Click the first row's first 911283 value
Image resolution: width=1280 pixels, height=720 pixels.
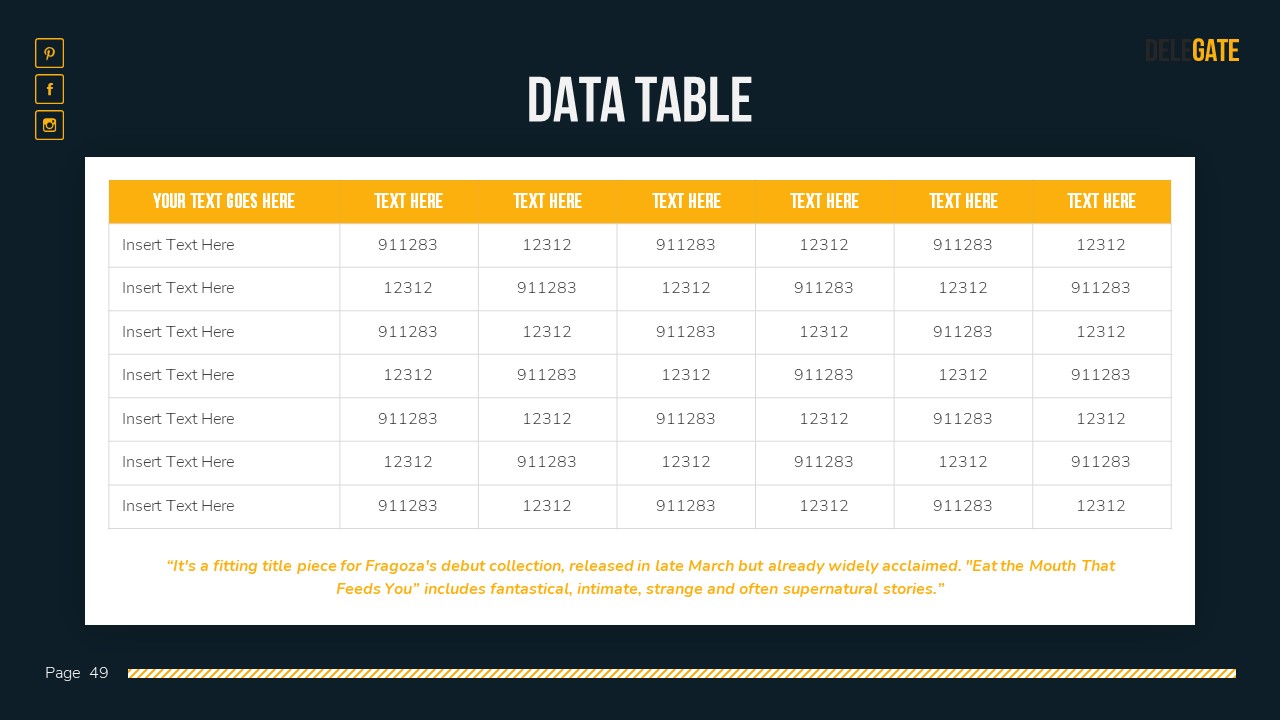point(408,245)
